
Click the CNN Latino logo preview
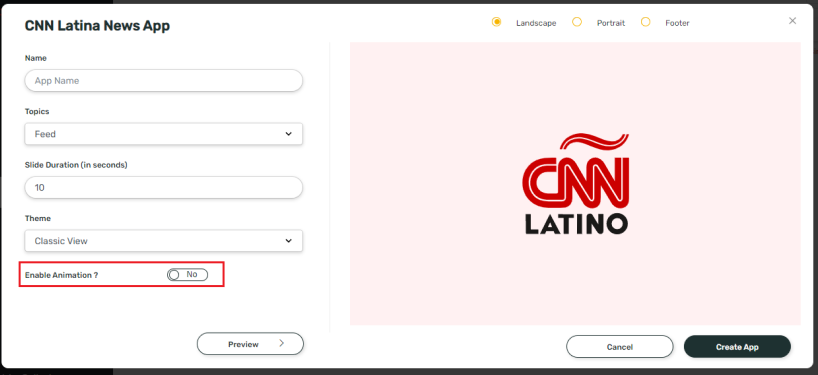click(x=575, y=184)
